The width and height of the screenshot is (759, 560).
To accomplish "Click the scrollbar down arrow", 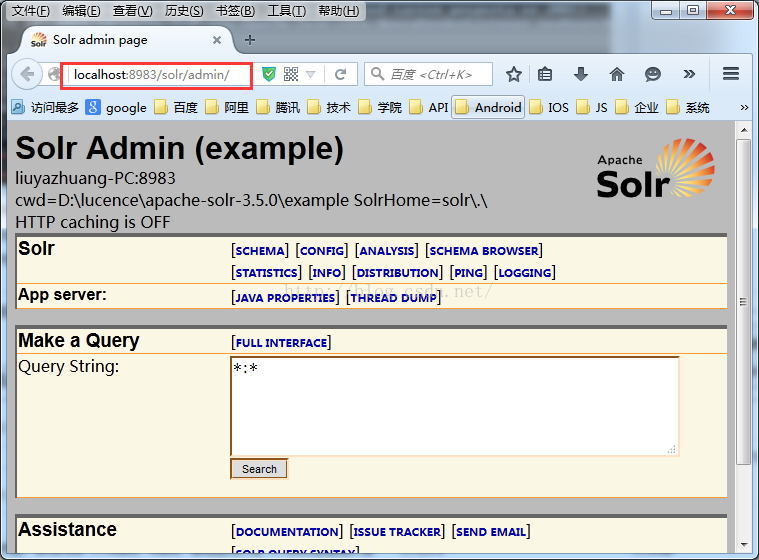I will 744,545.
